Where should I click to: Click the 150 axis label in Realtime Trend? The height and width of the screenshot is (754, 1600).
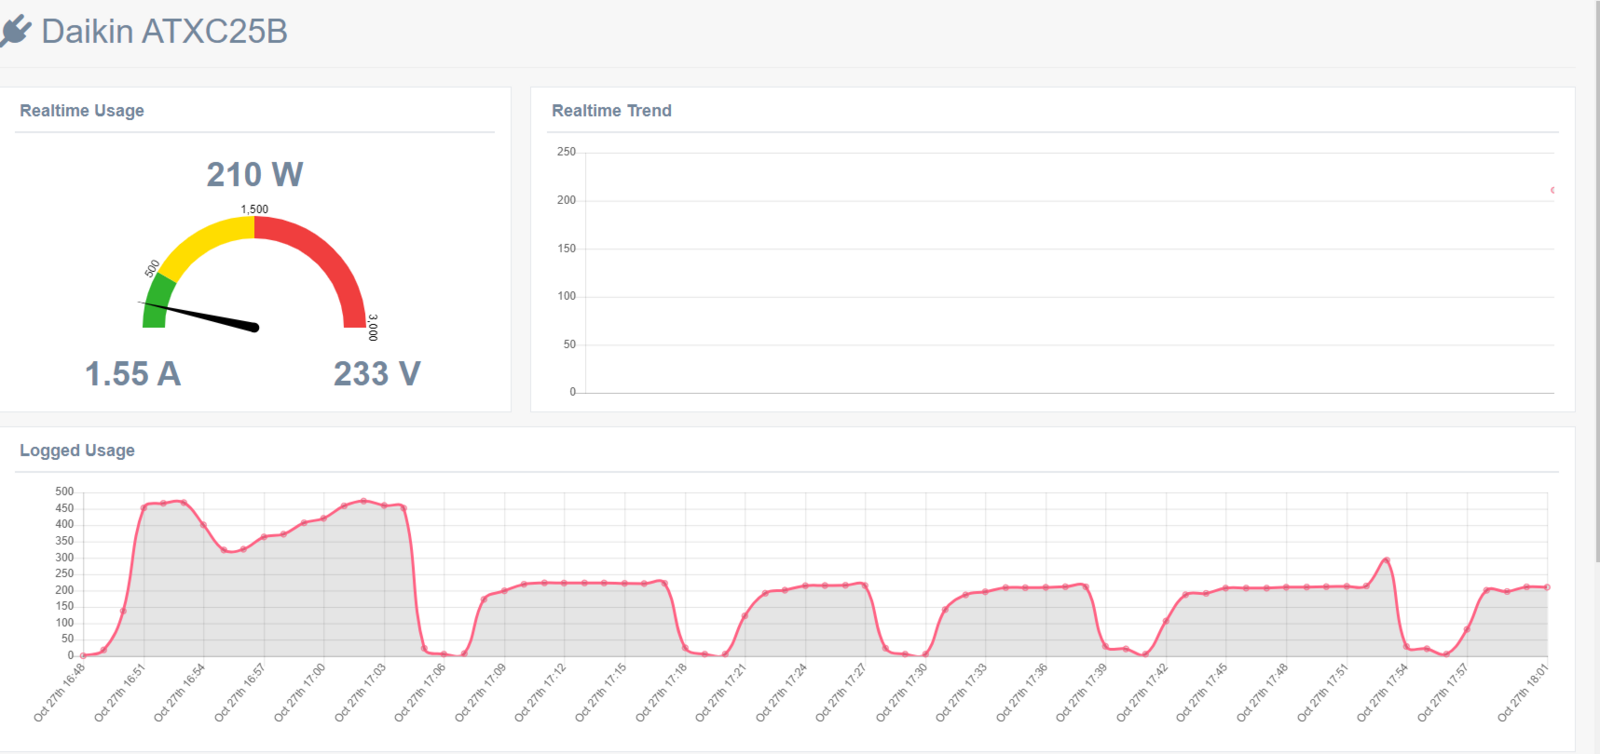coord(566,248)
